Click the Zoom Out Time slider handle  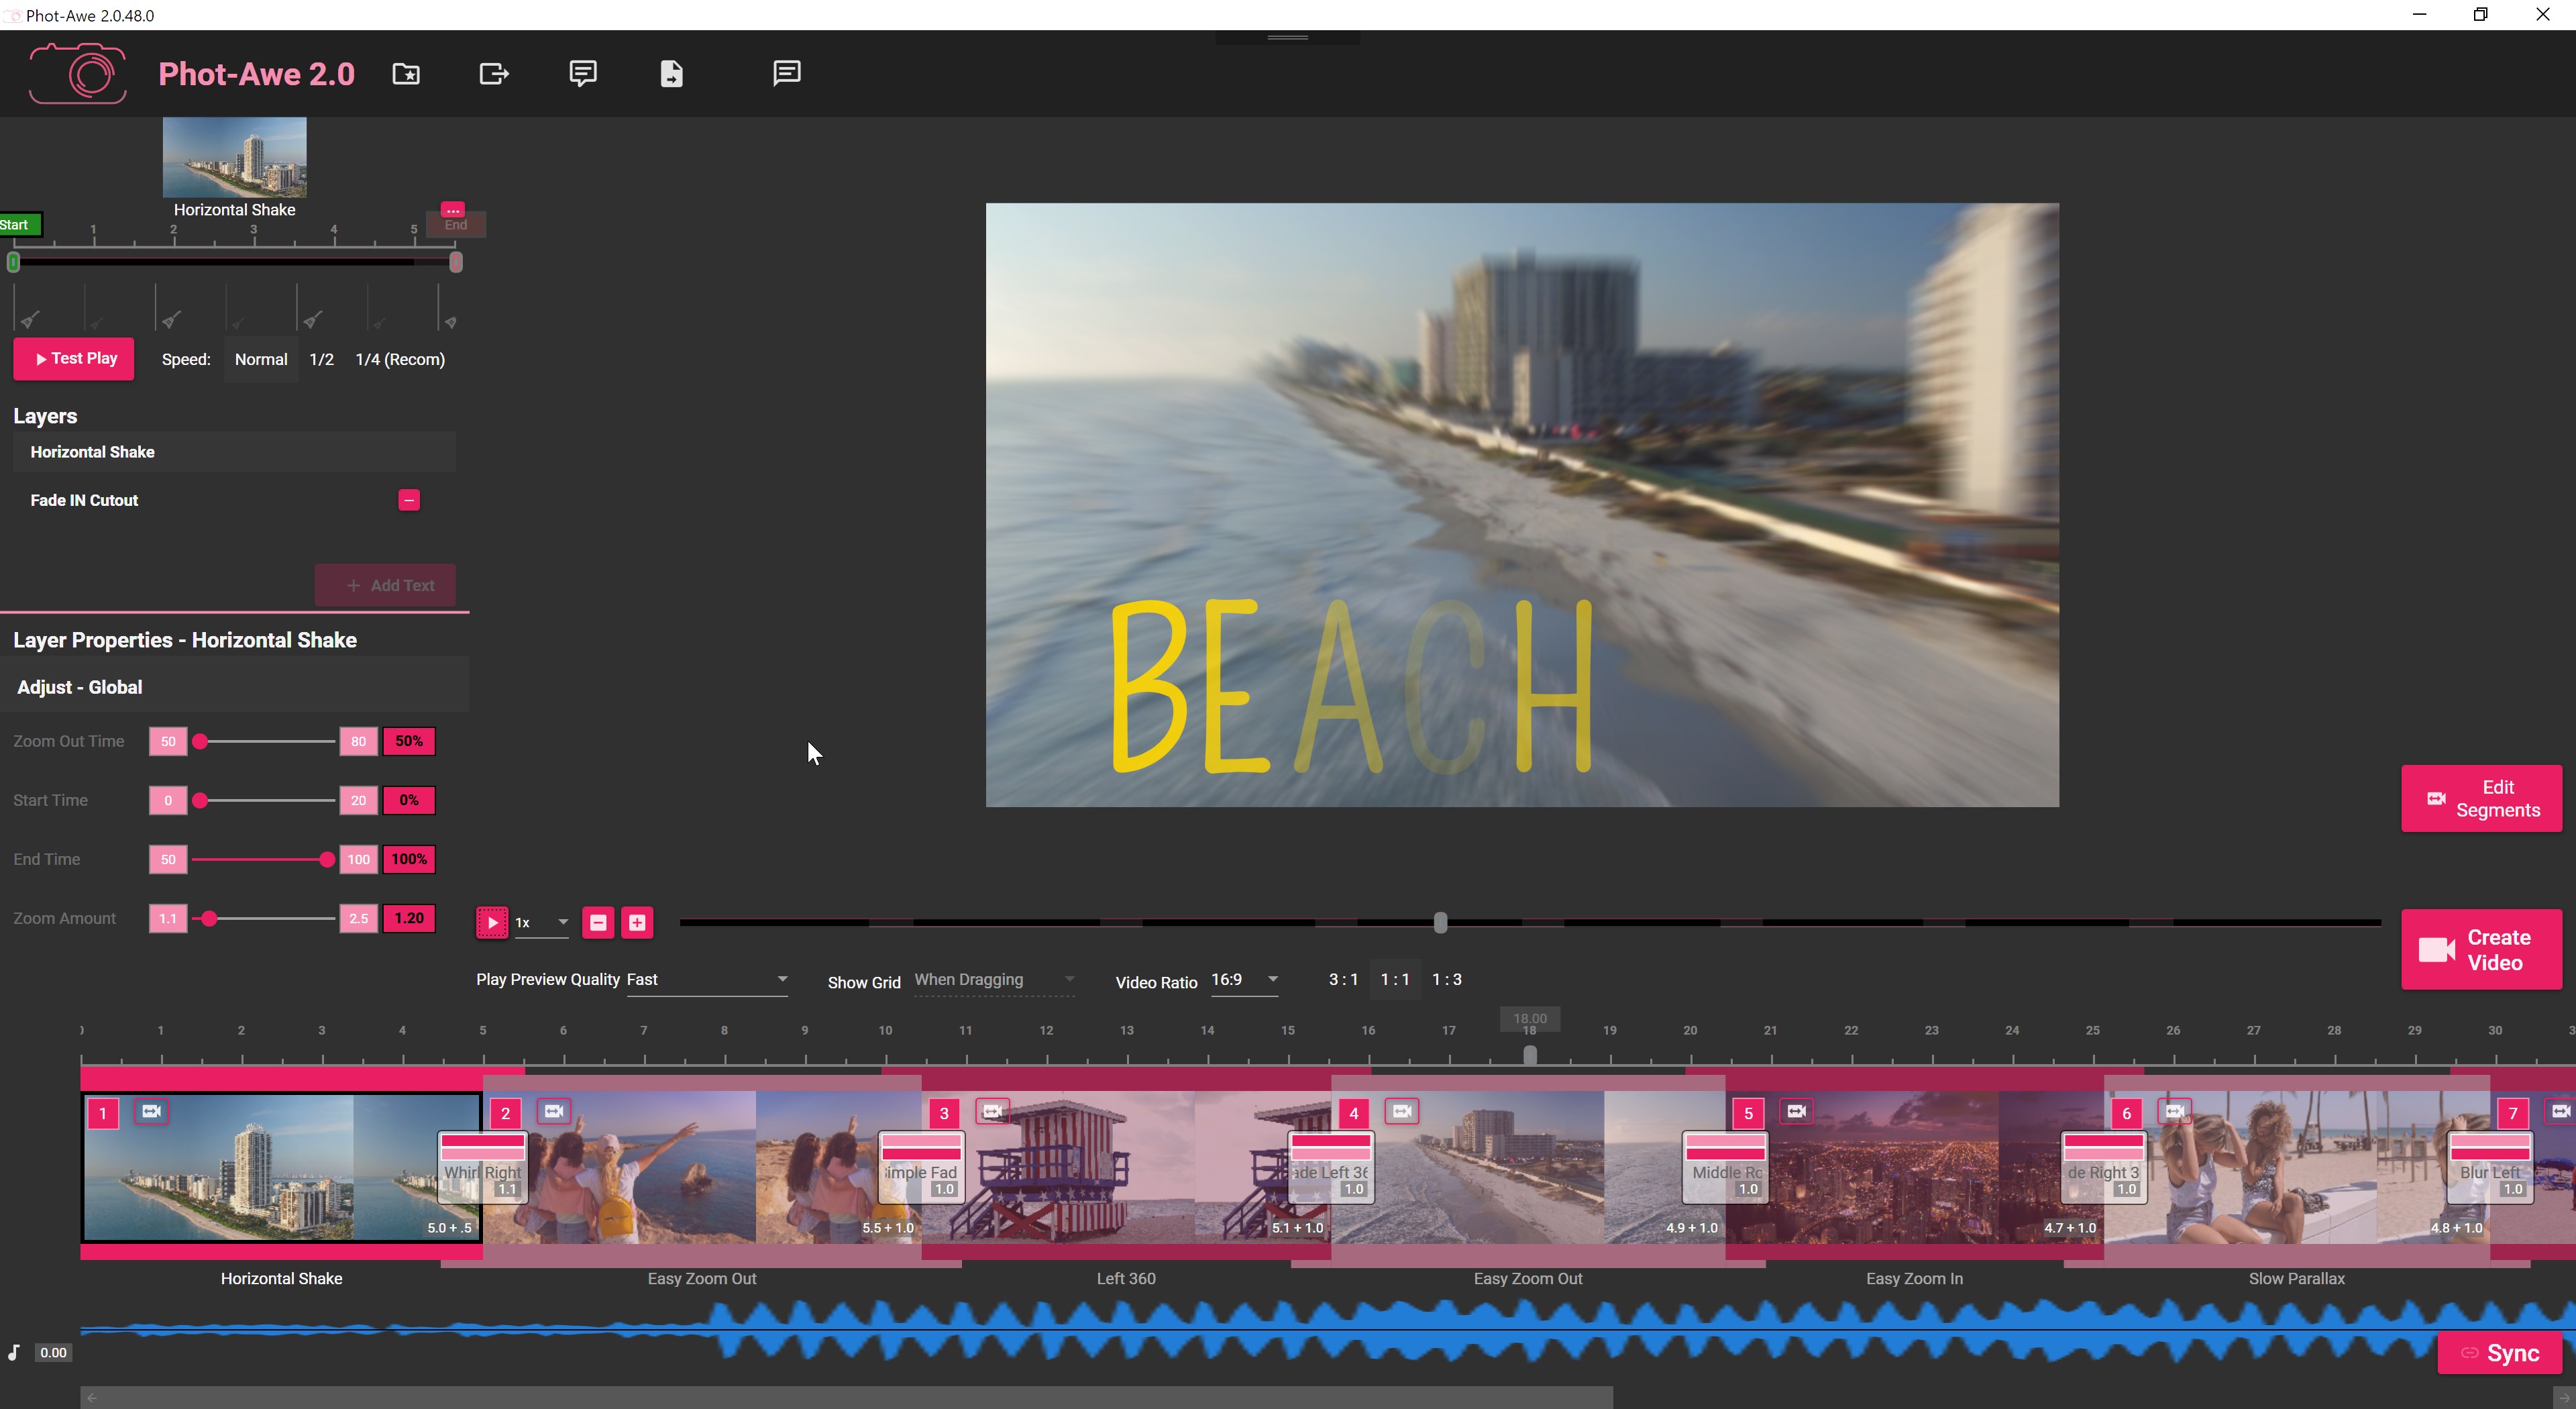tap(200, 741)
